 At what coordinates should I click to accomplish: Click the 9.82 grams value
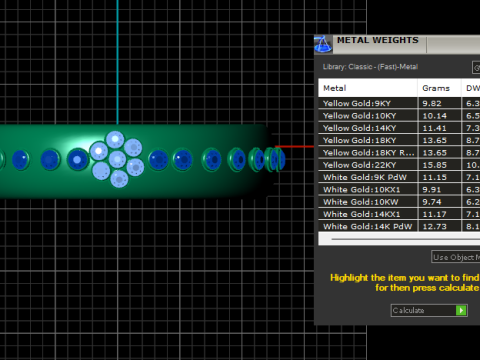click(x=432, y=103)
